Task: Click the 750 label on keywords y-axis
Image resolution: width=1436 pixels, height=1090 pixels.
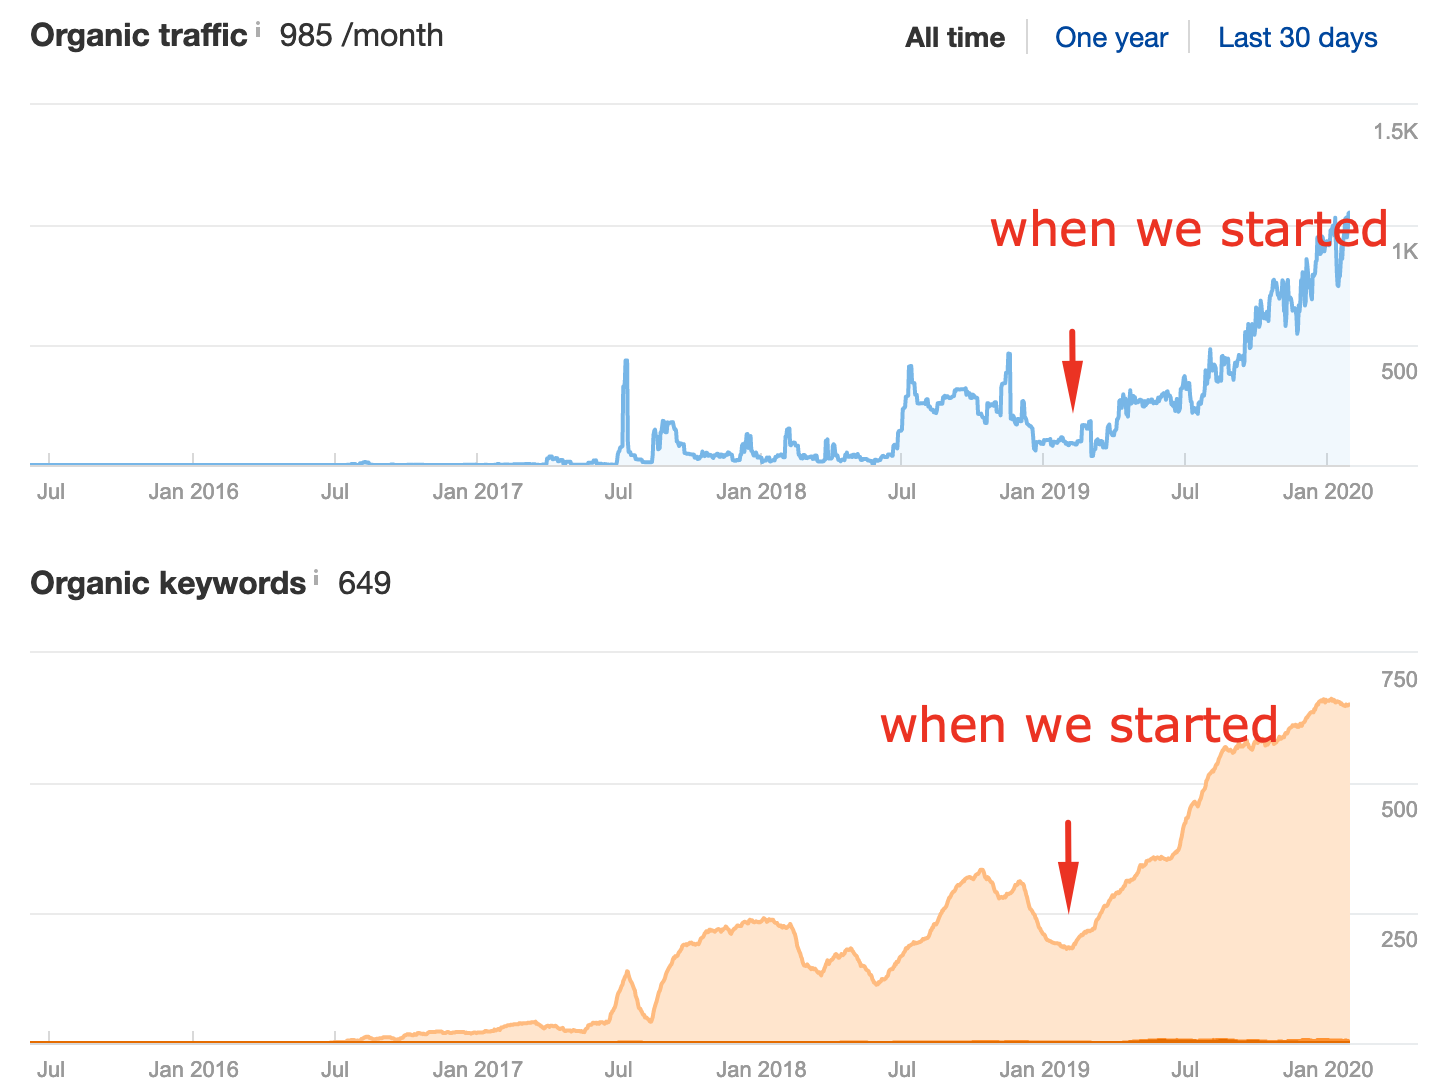Action: [x=1398, y=680]
